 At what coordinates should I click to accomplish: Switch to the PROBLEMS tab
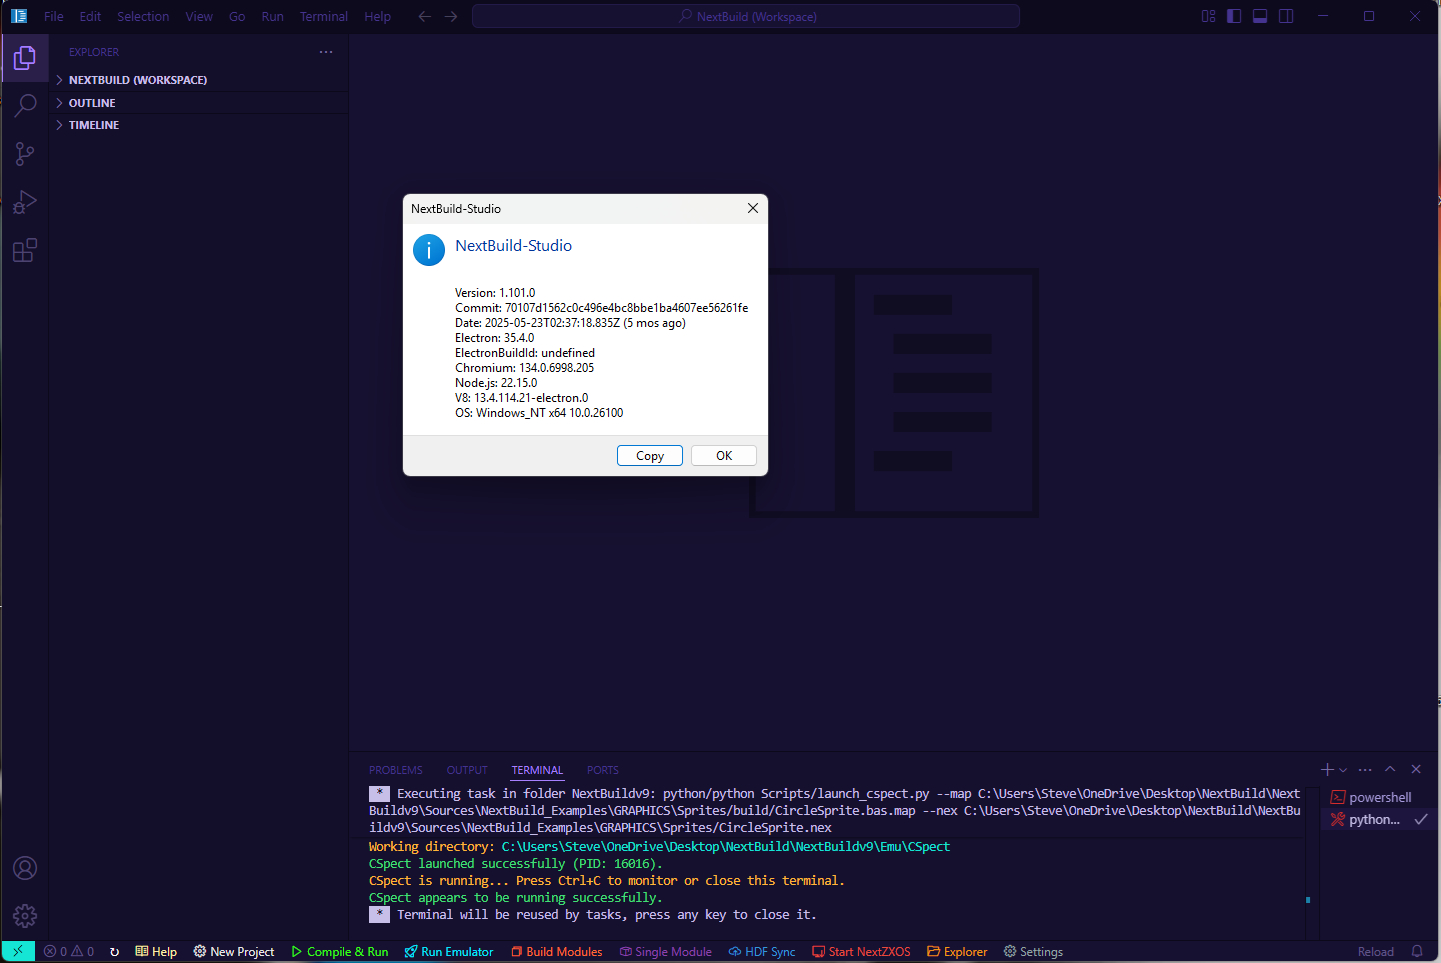pyautogui.click(x=395, y=770)
